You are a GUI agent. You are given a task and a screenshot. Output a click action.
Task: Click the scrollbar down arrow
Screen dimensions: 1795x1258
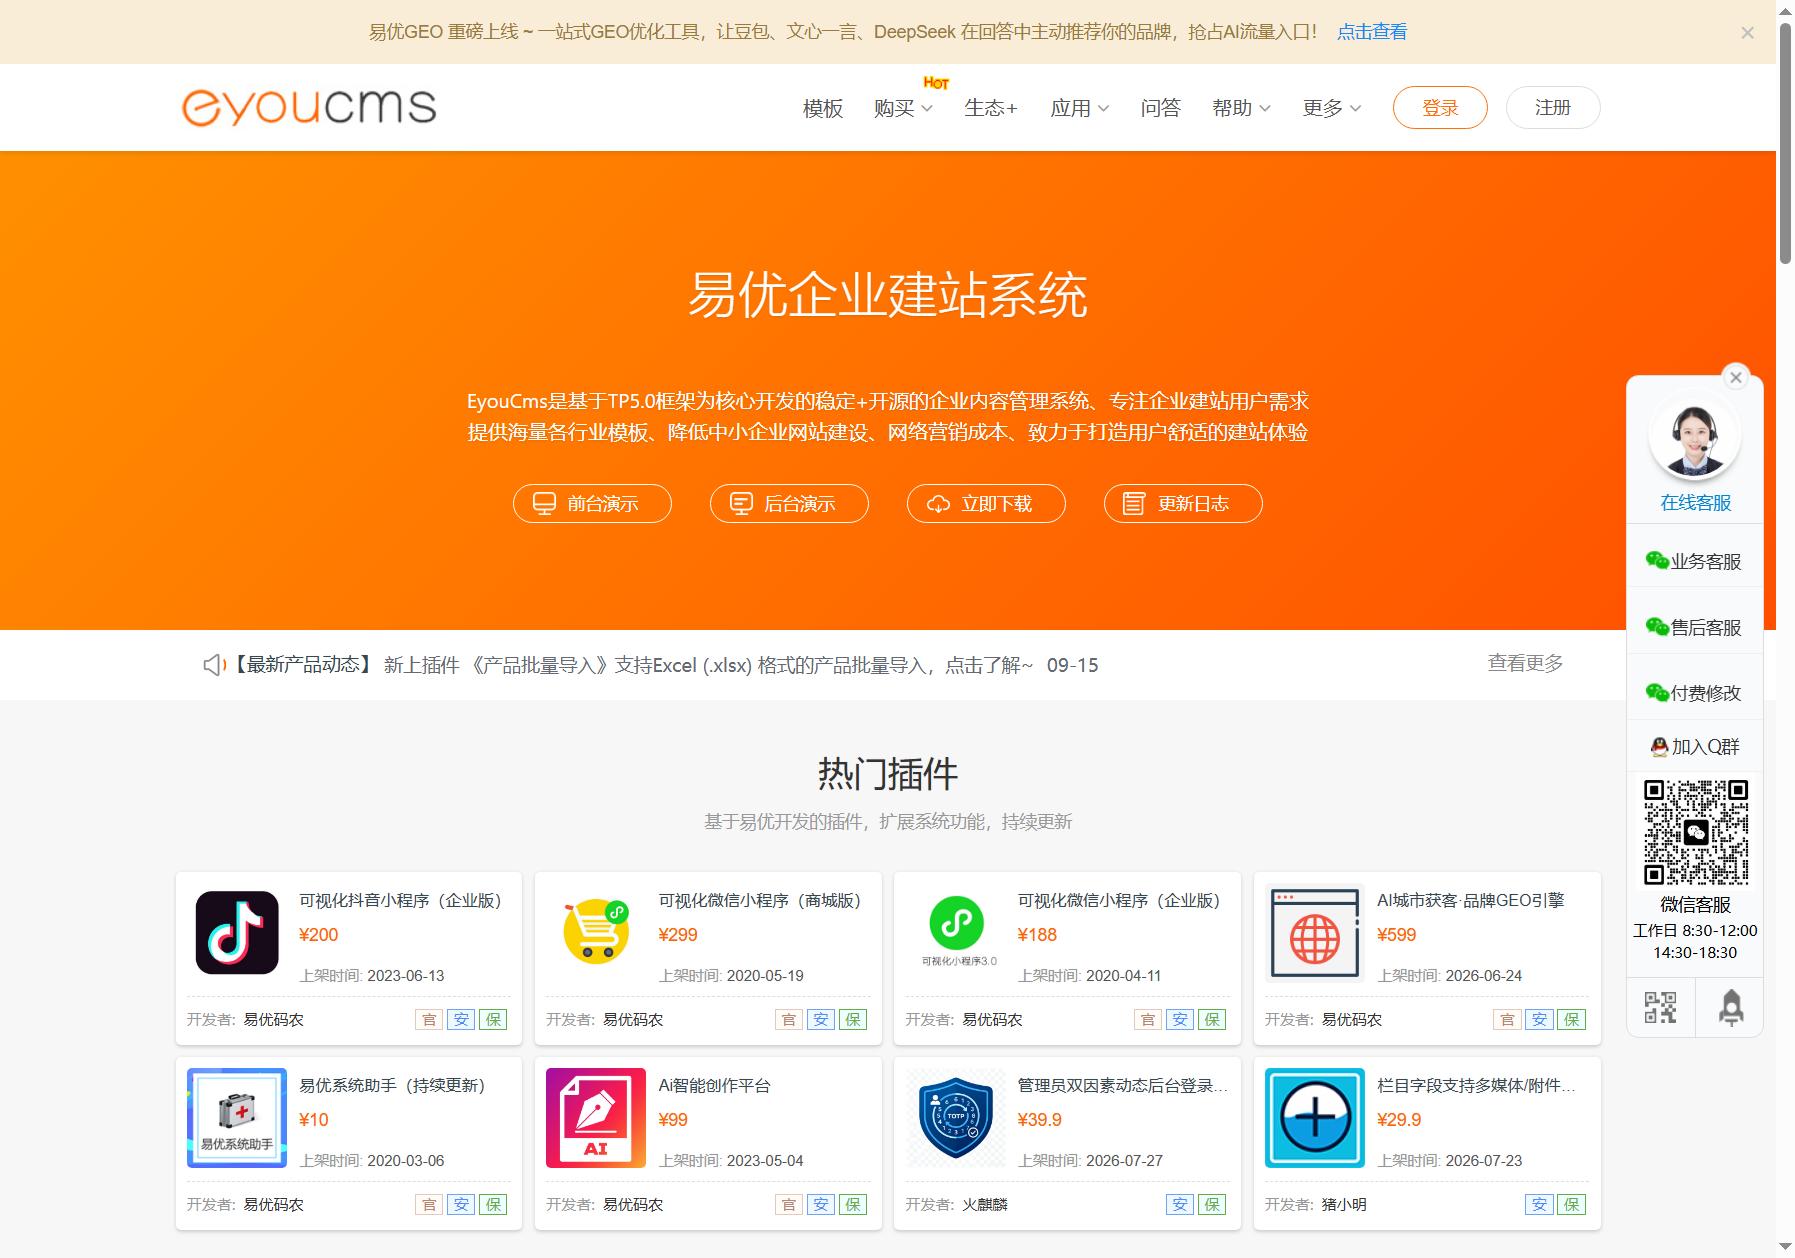tap(1785, 1247)
